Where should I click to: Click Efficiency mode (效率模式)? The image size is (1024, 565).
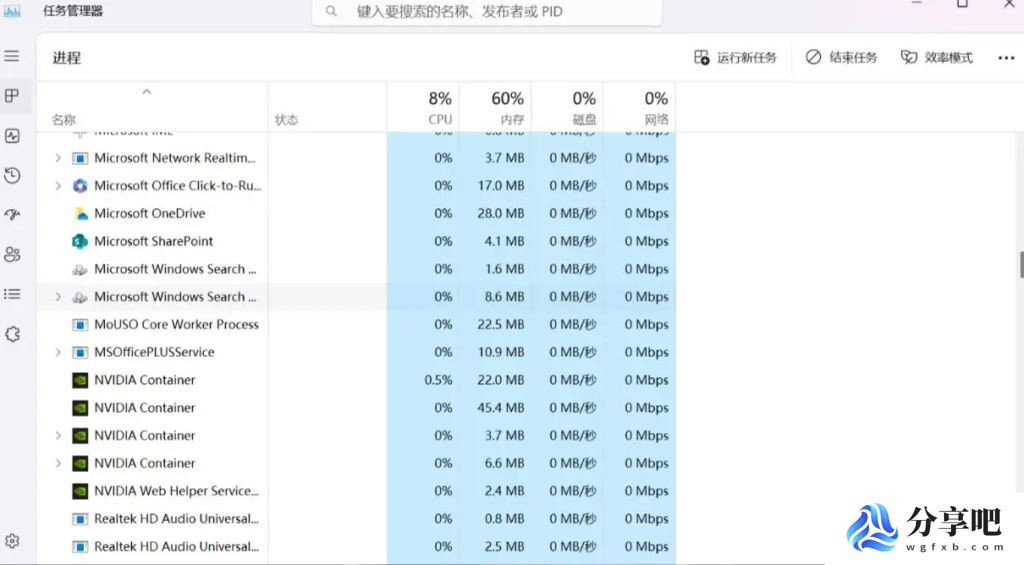[x=937, y=57]
